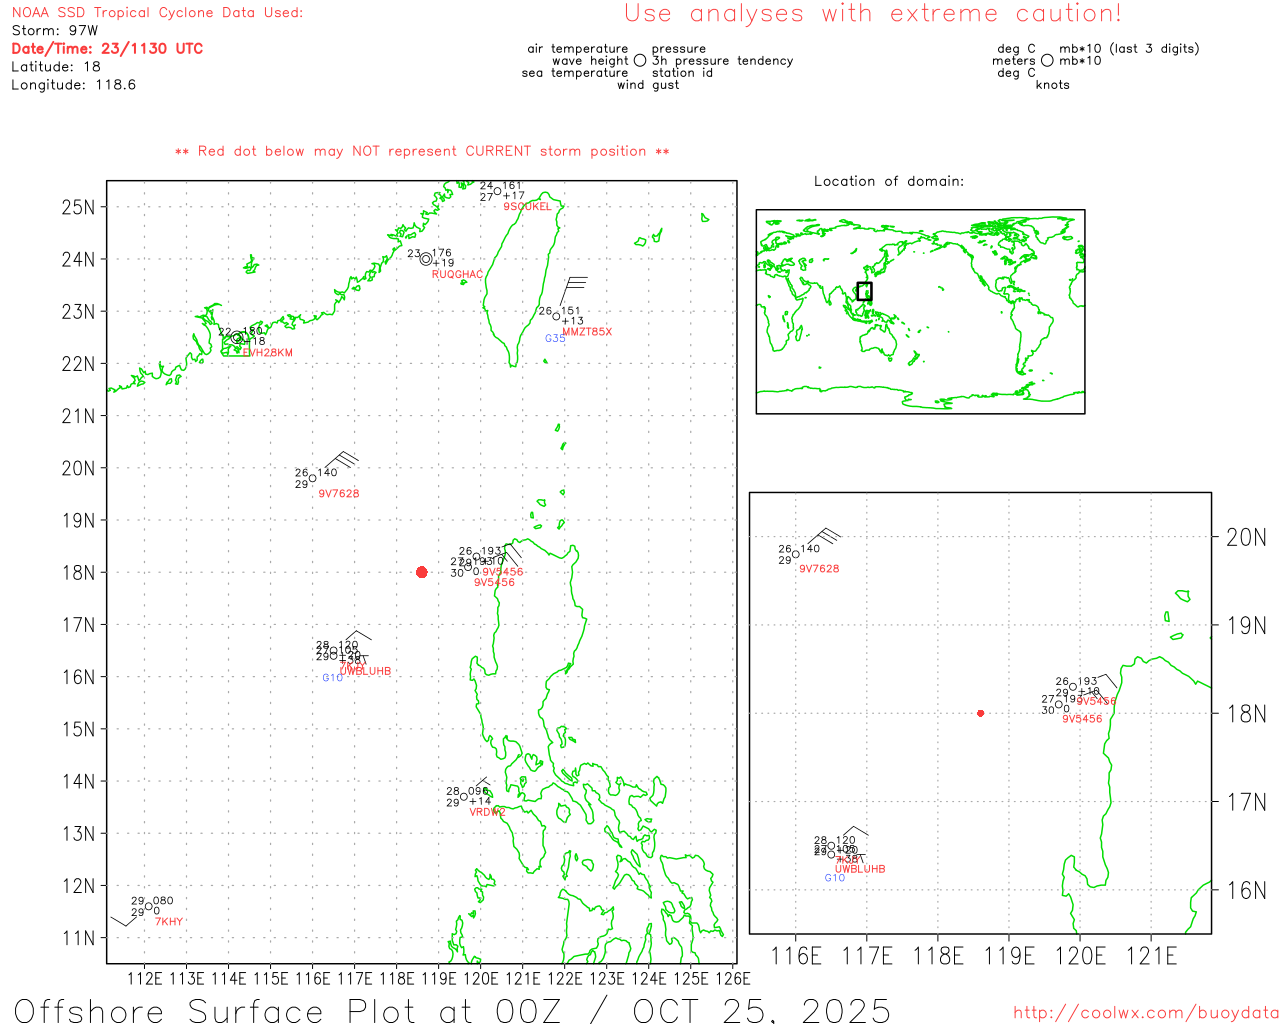Click the red storm dot in zoomed inset
Viewport: 1280px width, 1024px height.
click(x=980, y=713)
